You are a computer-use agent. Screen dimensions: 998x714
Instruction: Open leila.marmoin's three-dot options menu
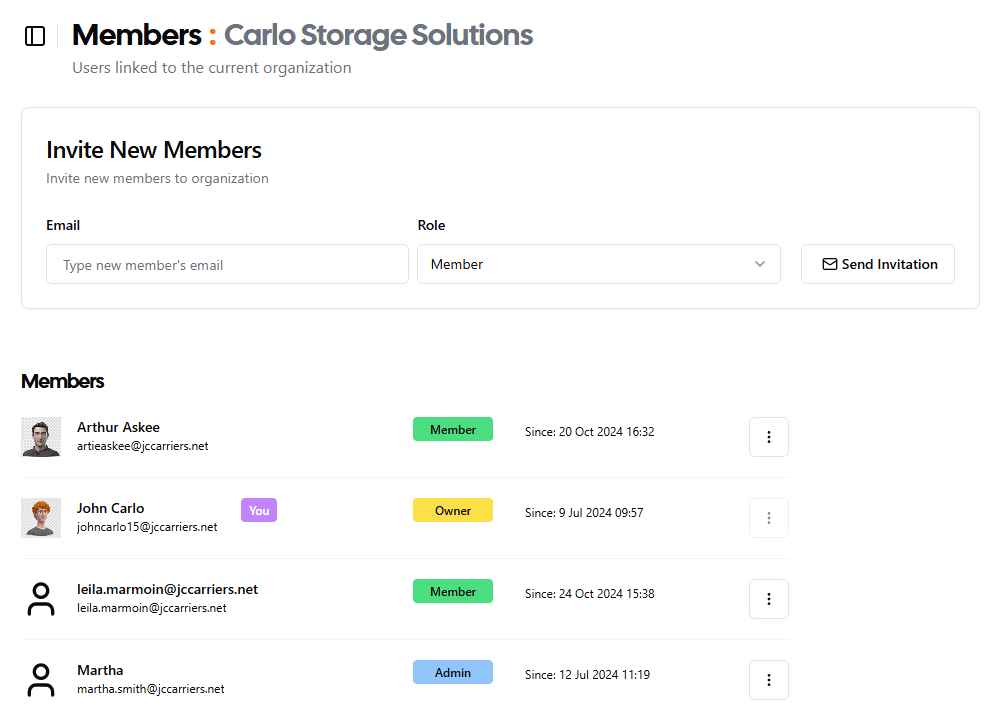[769, 599]
